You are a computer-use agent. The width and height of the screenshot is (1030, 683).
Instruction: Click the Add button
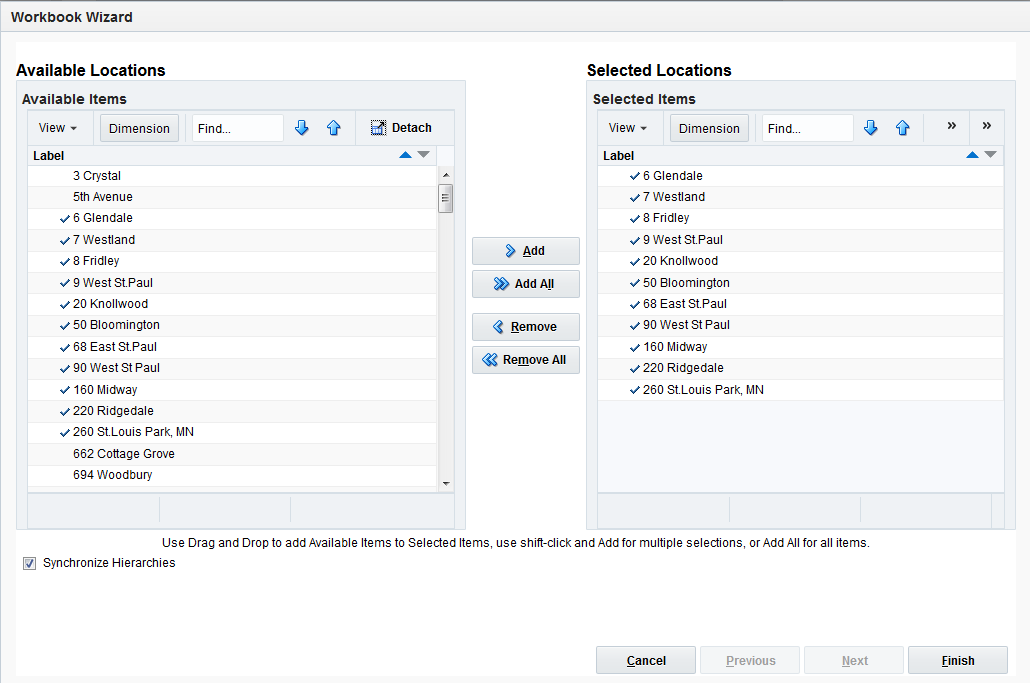click(526, 251)
